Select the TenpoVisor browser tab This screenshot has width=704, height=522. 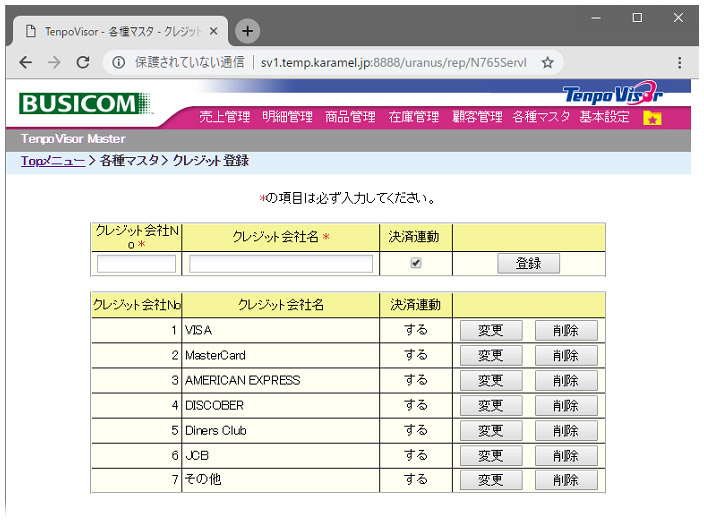click(x=120, y=31)
